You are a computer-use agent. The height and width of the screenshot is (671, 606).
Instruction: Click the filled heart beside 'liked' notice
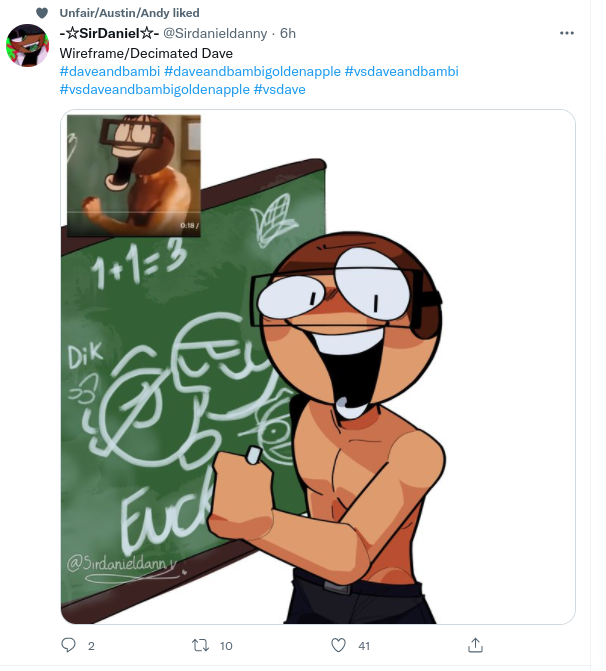42,13
